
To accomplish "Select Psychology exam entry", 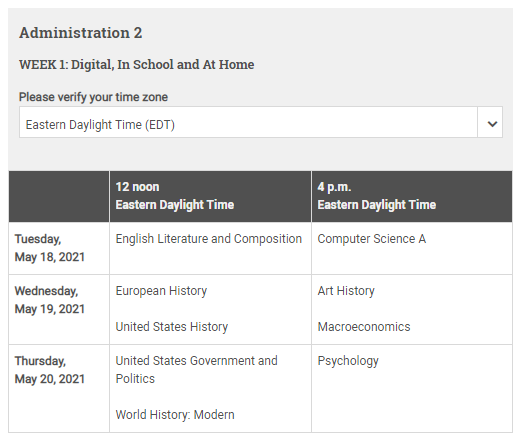I will 348,361.
